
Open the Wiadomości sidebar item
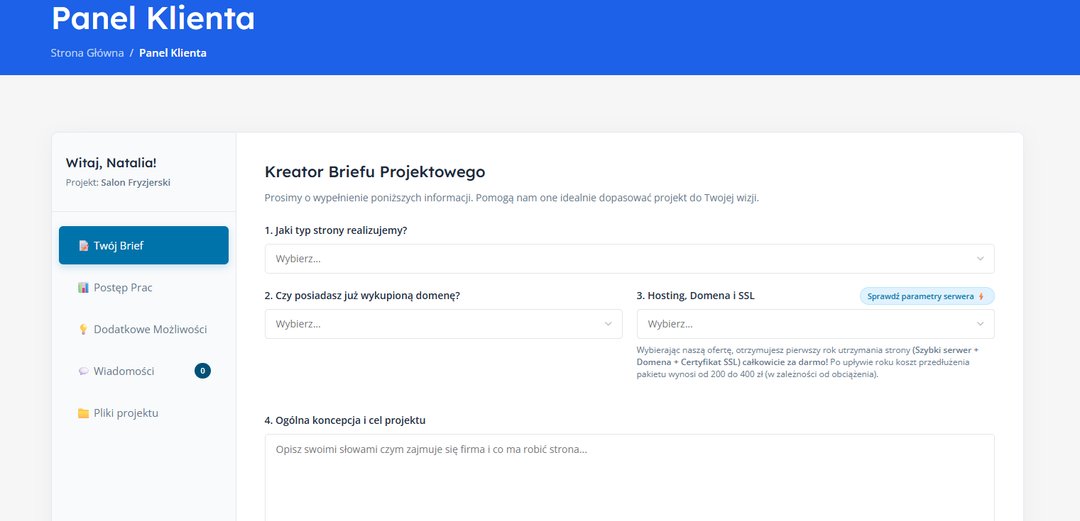[x=124, y=372]
